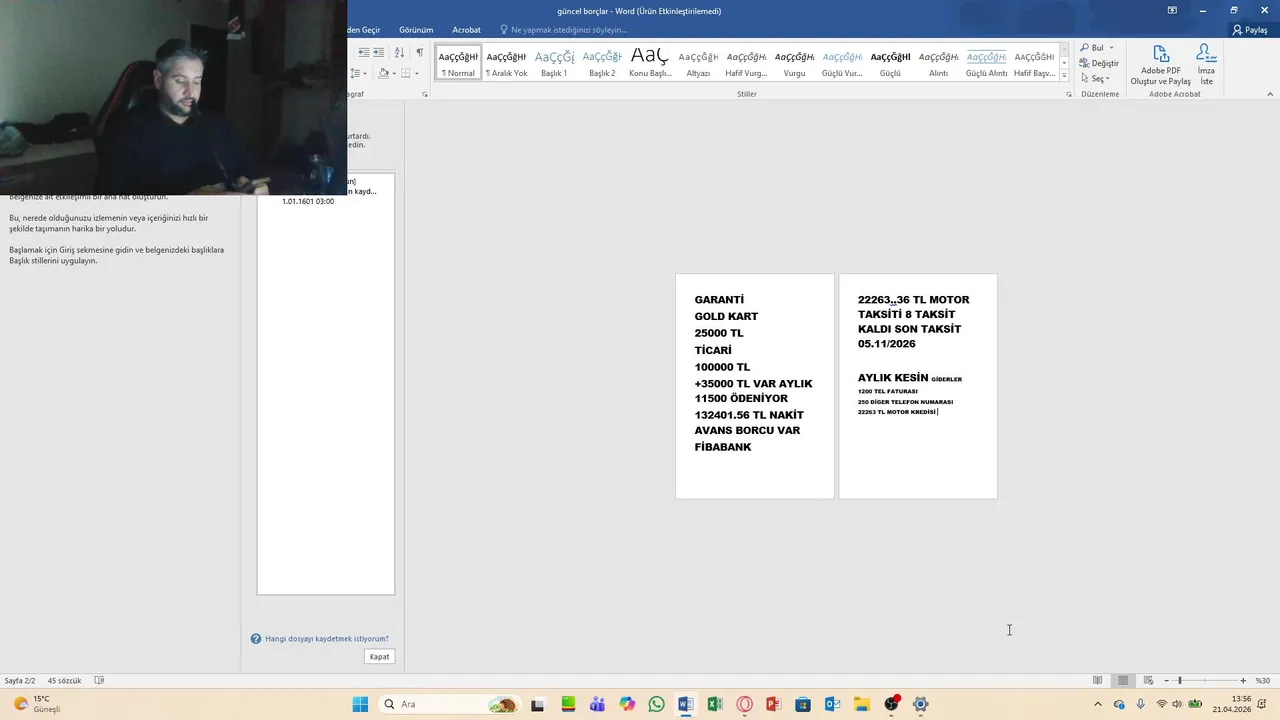Apply the Başlık 1 style
Screen dimensions: 1280x720
[554, 62]
